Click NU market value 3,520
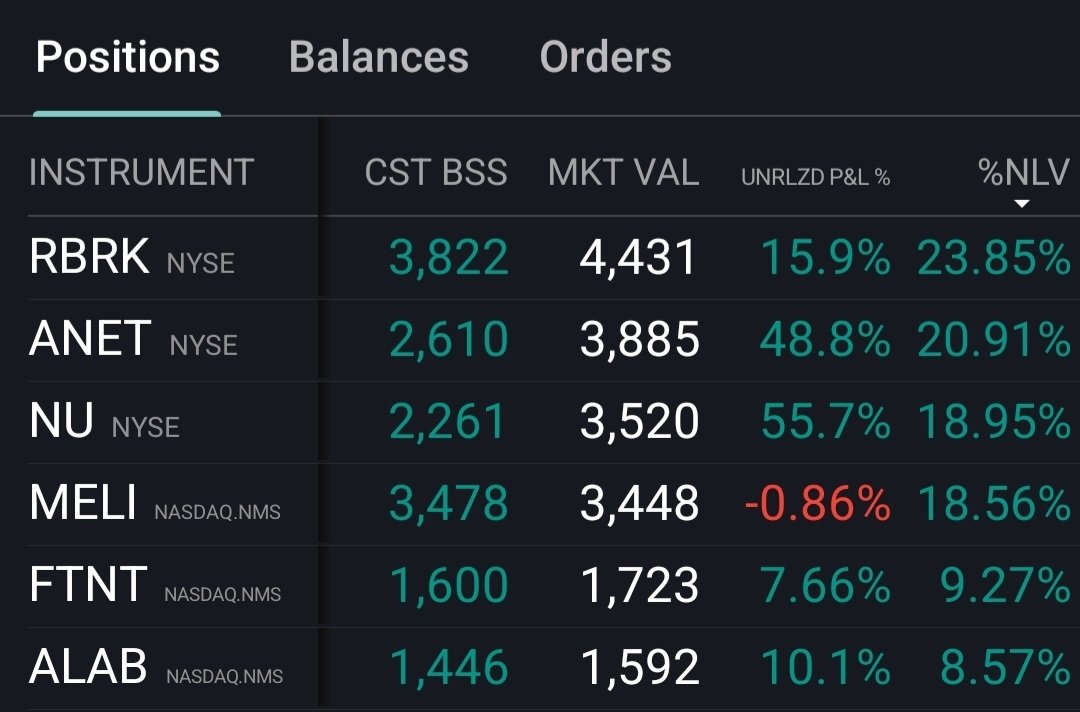This screenshot has width=1080, height=712. 639,422
